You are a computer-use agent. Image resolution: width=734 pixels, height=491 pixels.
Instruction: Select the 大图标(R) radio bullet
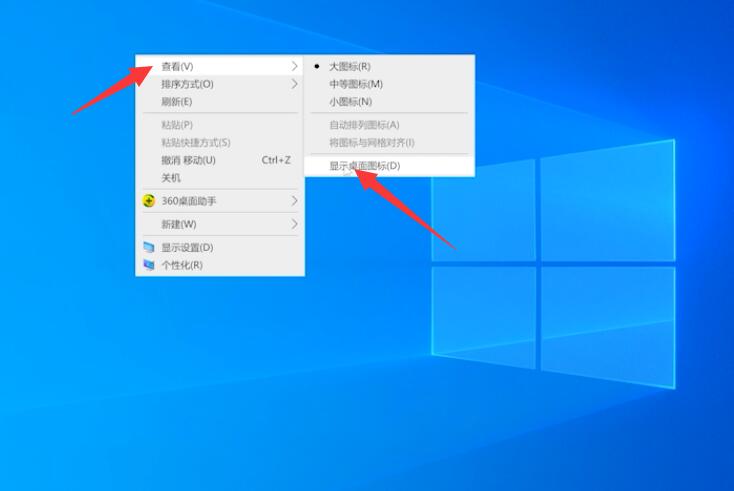pos(317,66)
